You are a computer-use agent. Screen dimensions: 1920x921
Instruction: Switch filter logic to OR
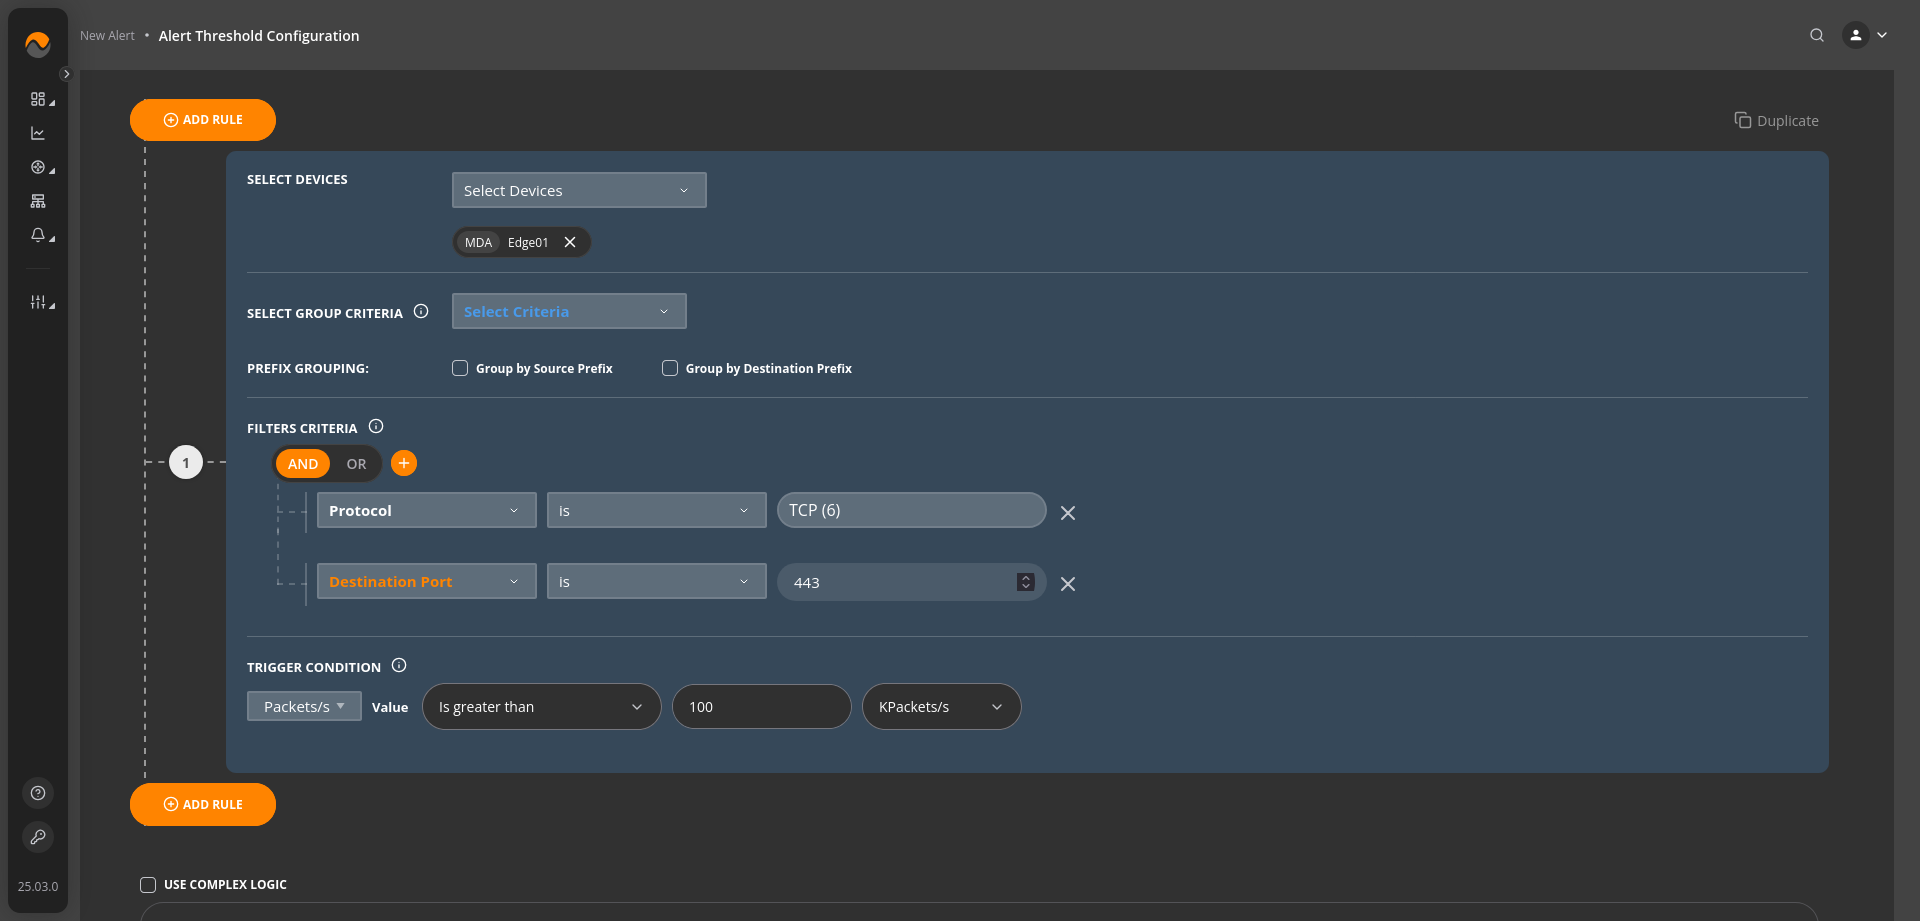(x=356, y=464)
